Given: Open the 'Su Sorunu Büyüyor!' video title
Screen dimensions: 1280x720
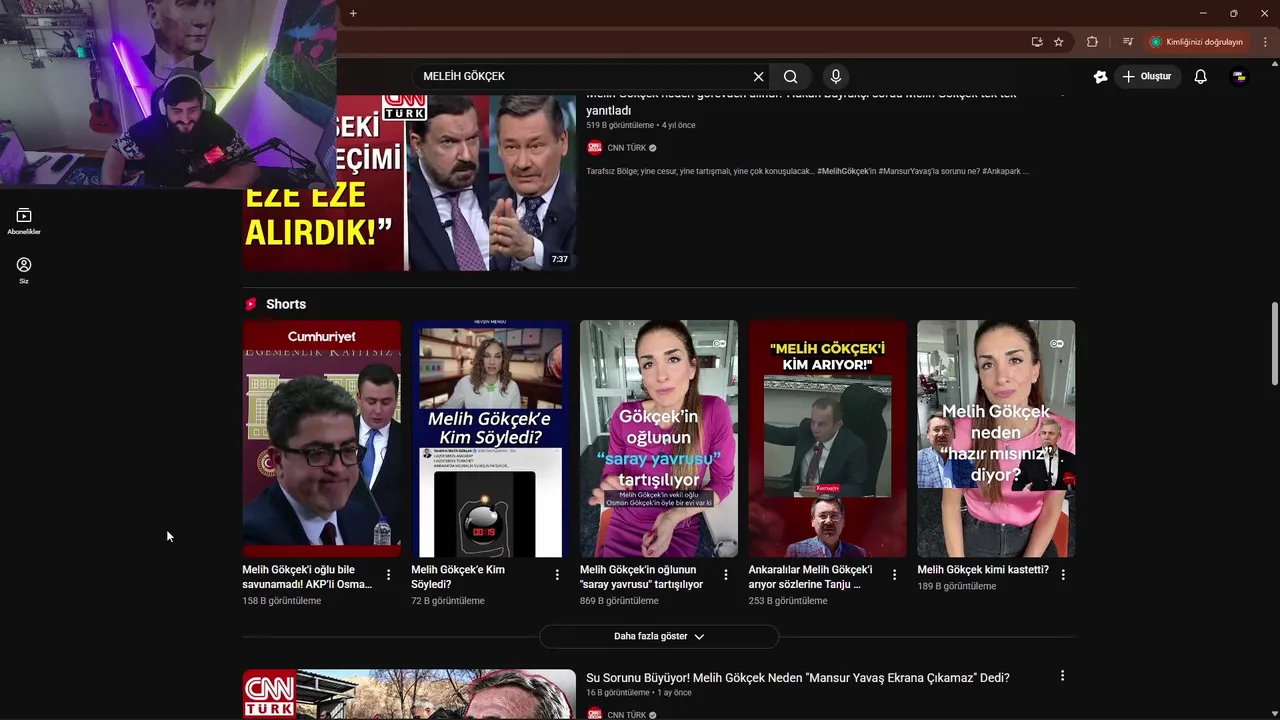Looking at the screenshot, I should click(x=798, y=678).
